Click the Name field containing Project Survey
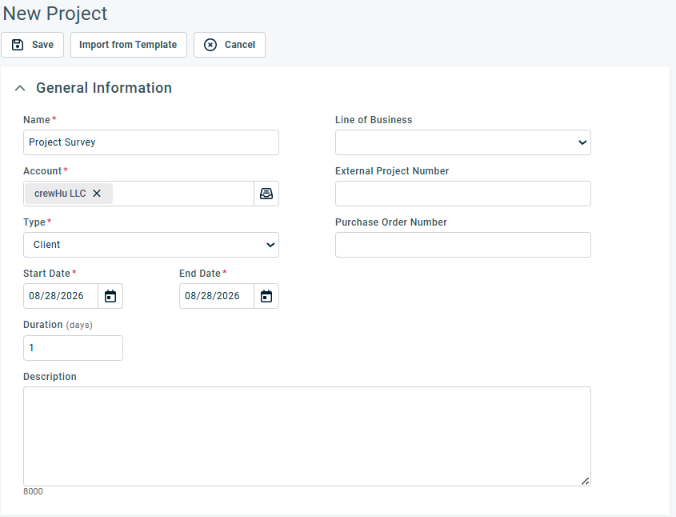This screenshot has width=676, height=517. (x=151, y=142)
